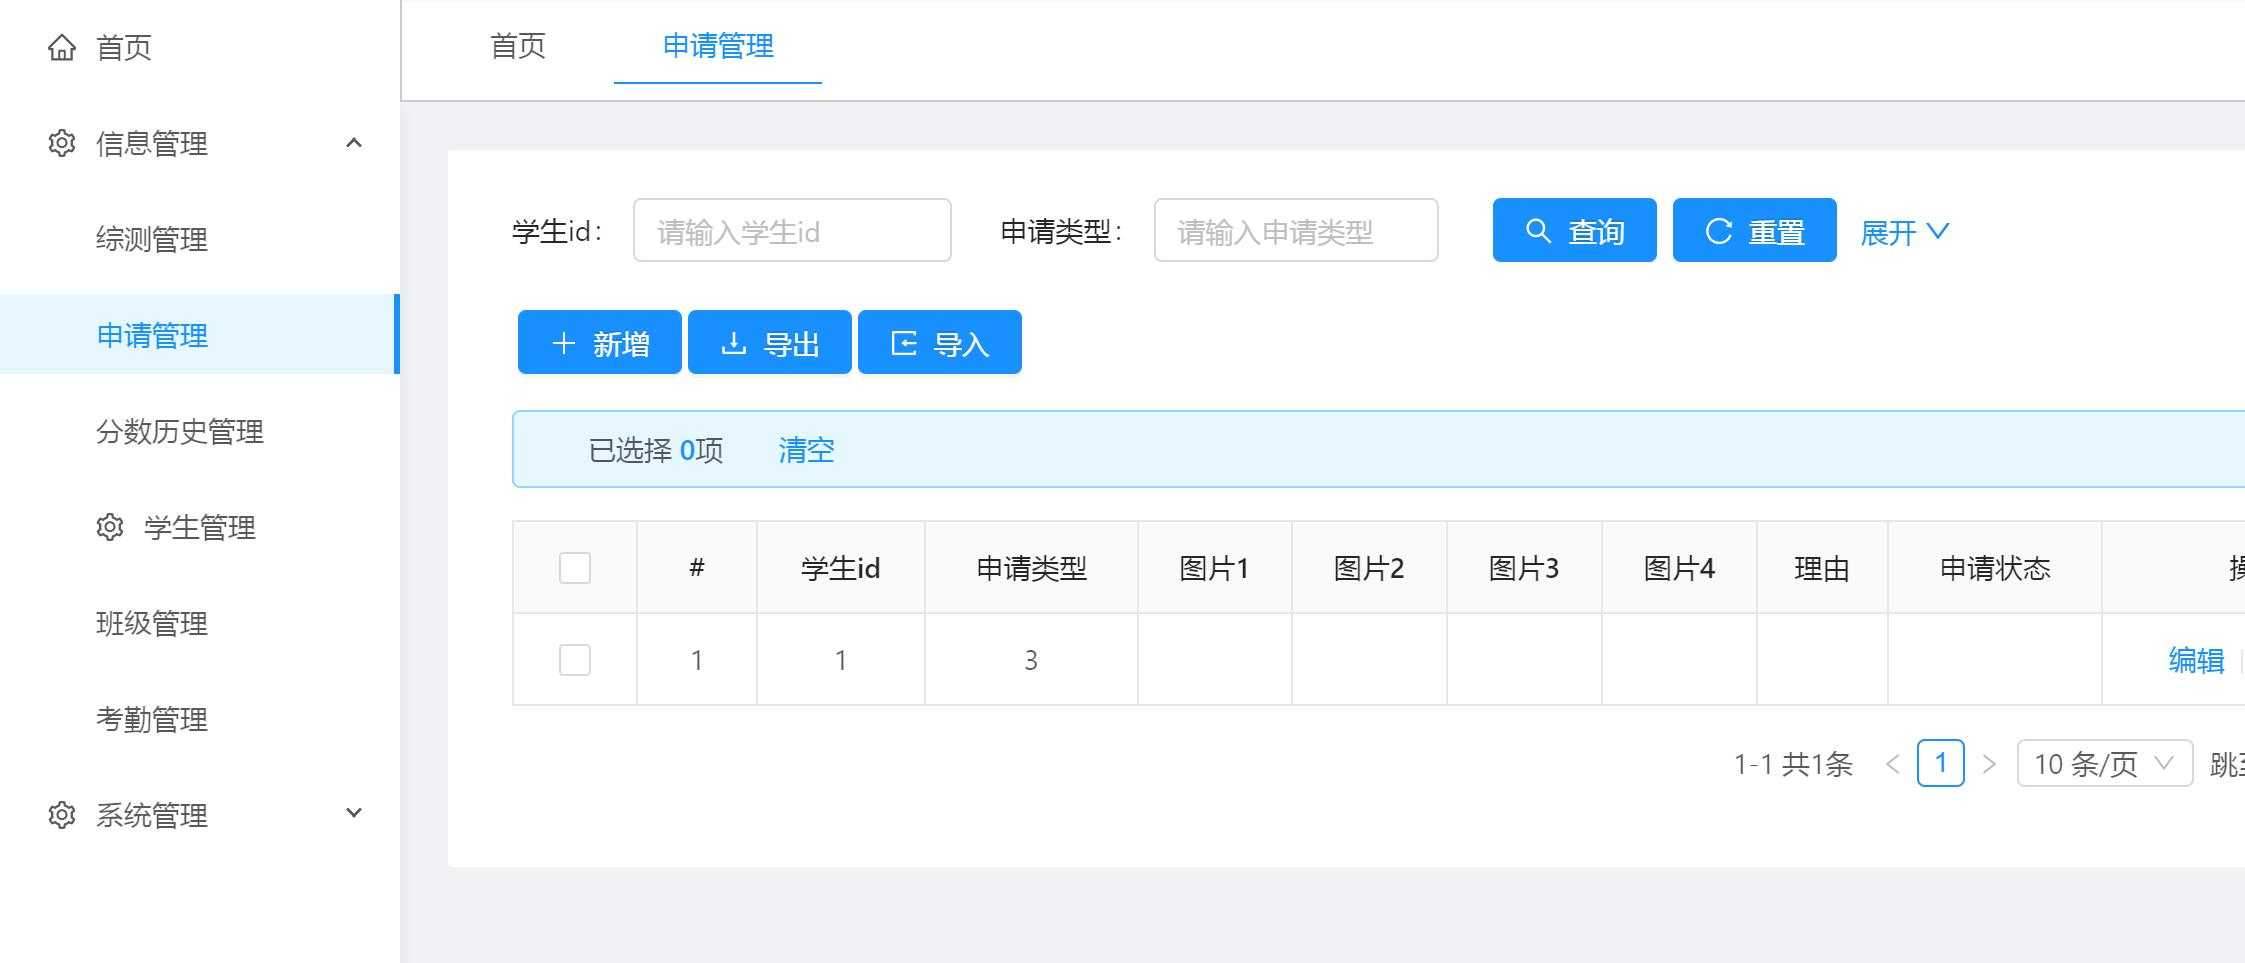
Task: Click the 图片2 column header
Action: (x=1370, y=568)
